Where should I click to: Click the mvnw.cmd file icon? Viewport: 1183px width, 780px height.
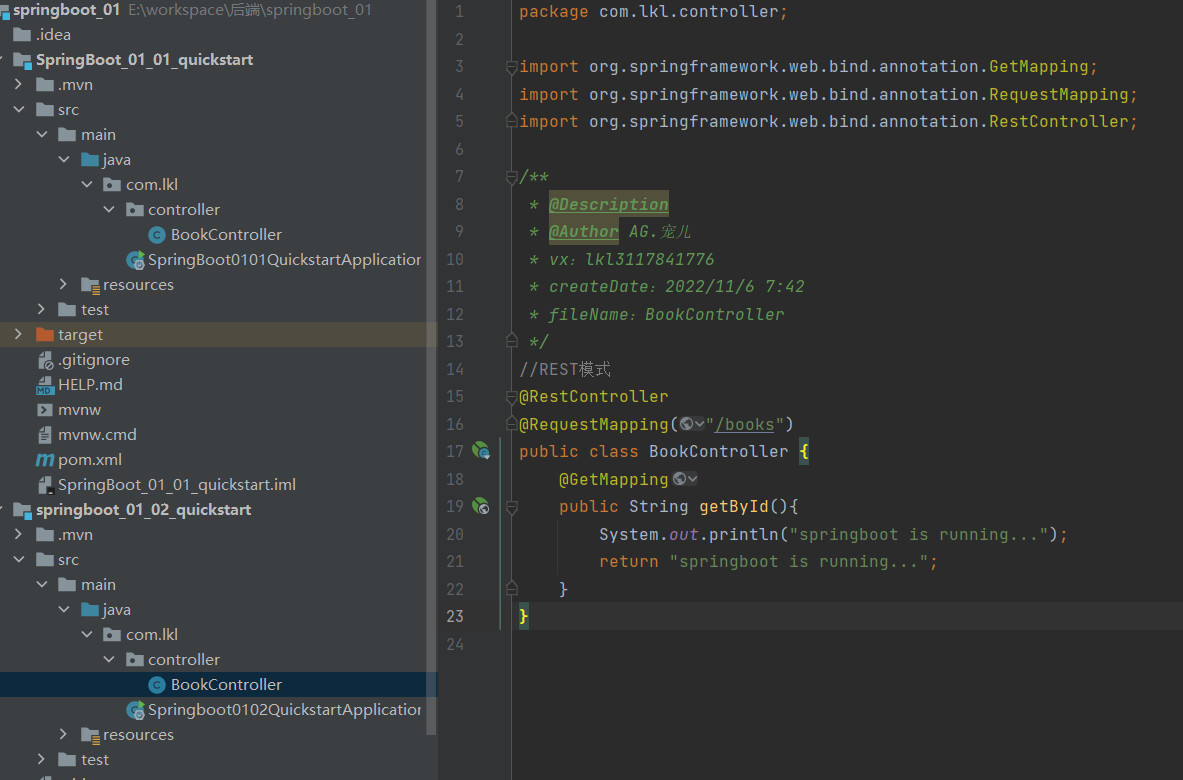[x=45, y=435]
